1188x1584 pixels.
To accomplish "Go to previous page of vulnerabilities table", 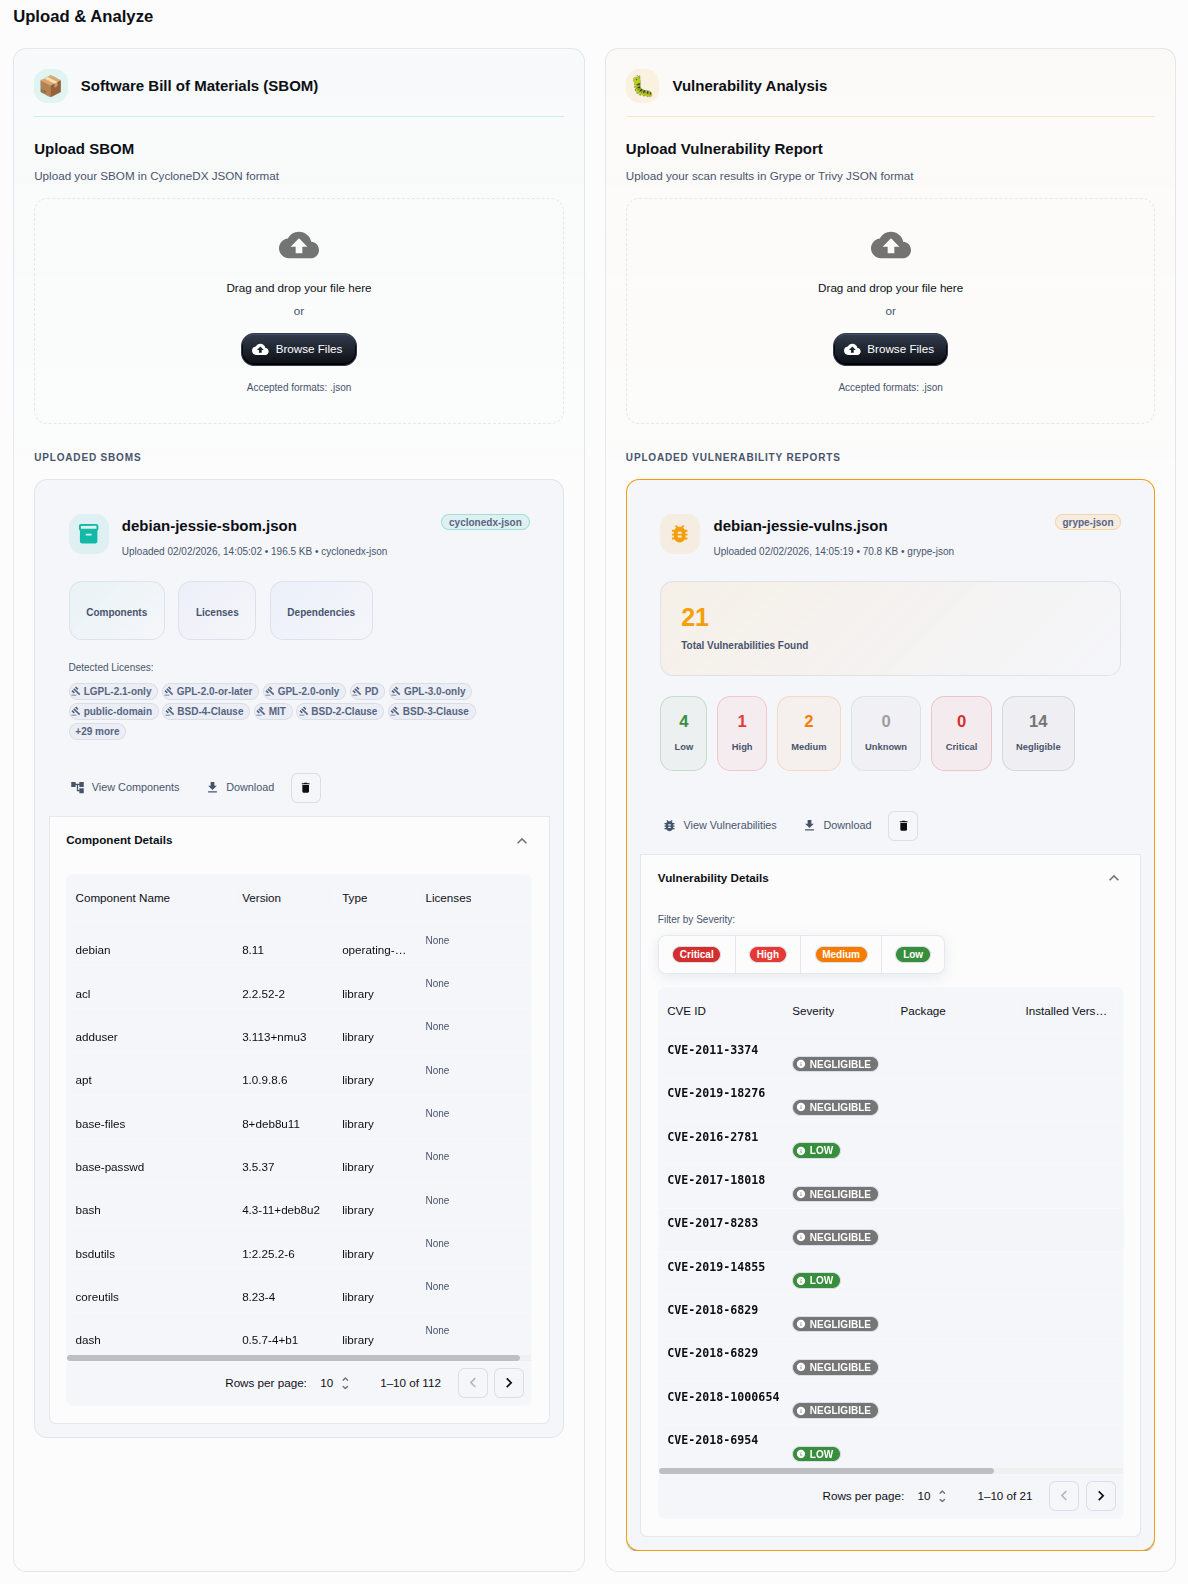I will 1064,1496.
